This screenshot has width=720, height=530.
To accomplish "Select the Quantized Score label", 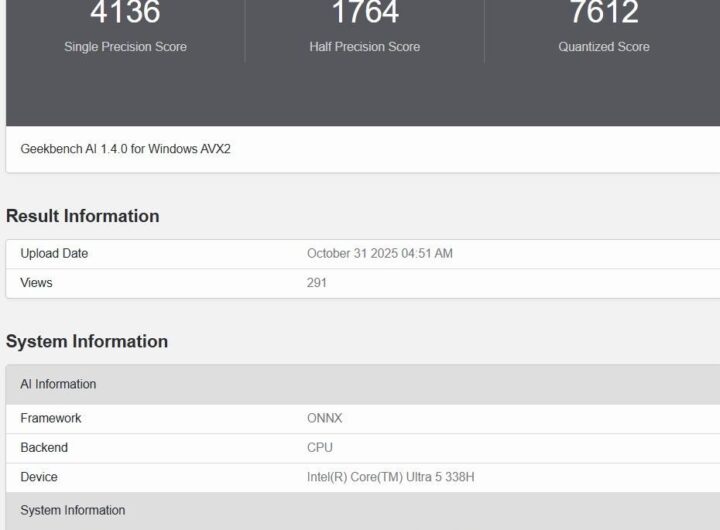I will [604, 47].
